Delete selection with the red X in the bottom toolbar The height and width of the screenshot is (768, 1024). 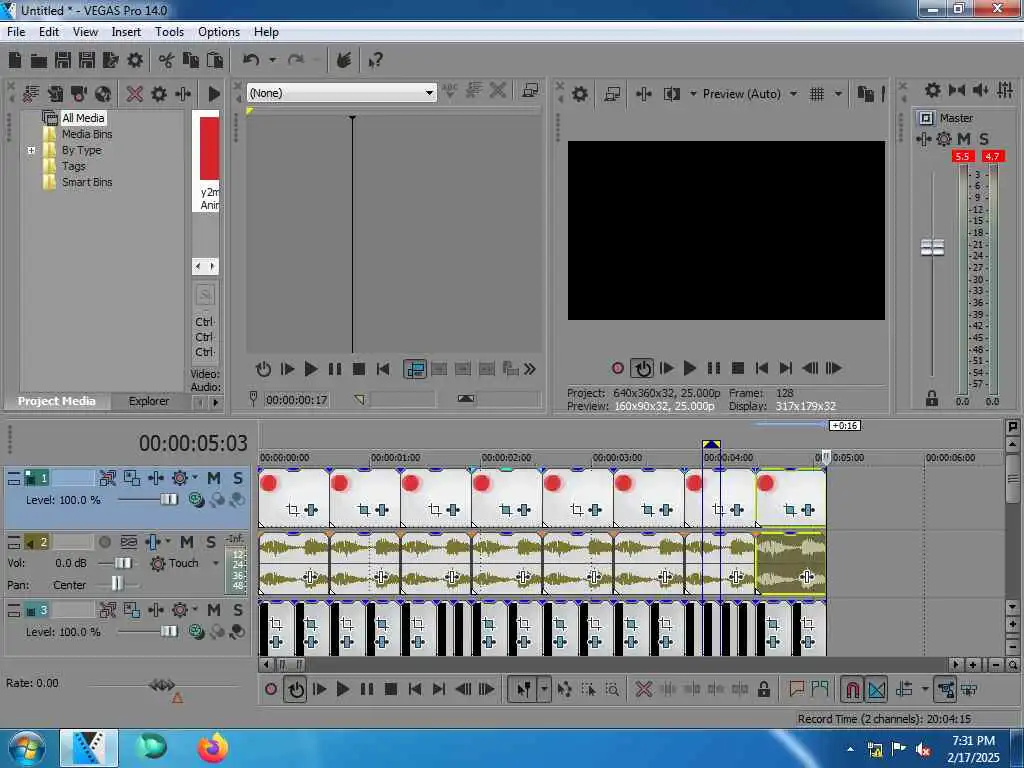pos(643,689)
